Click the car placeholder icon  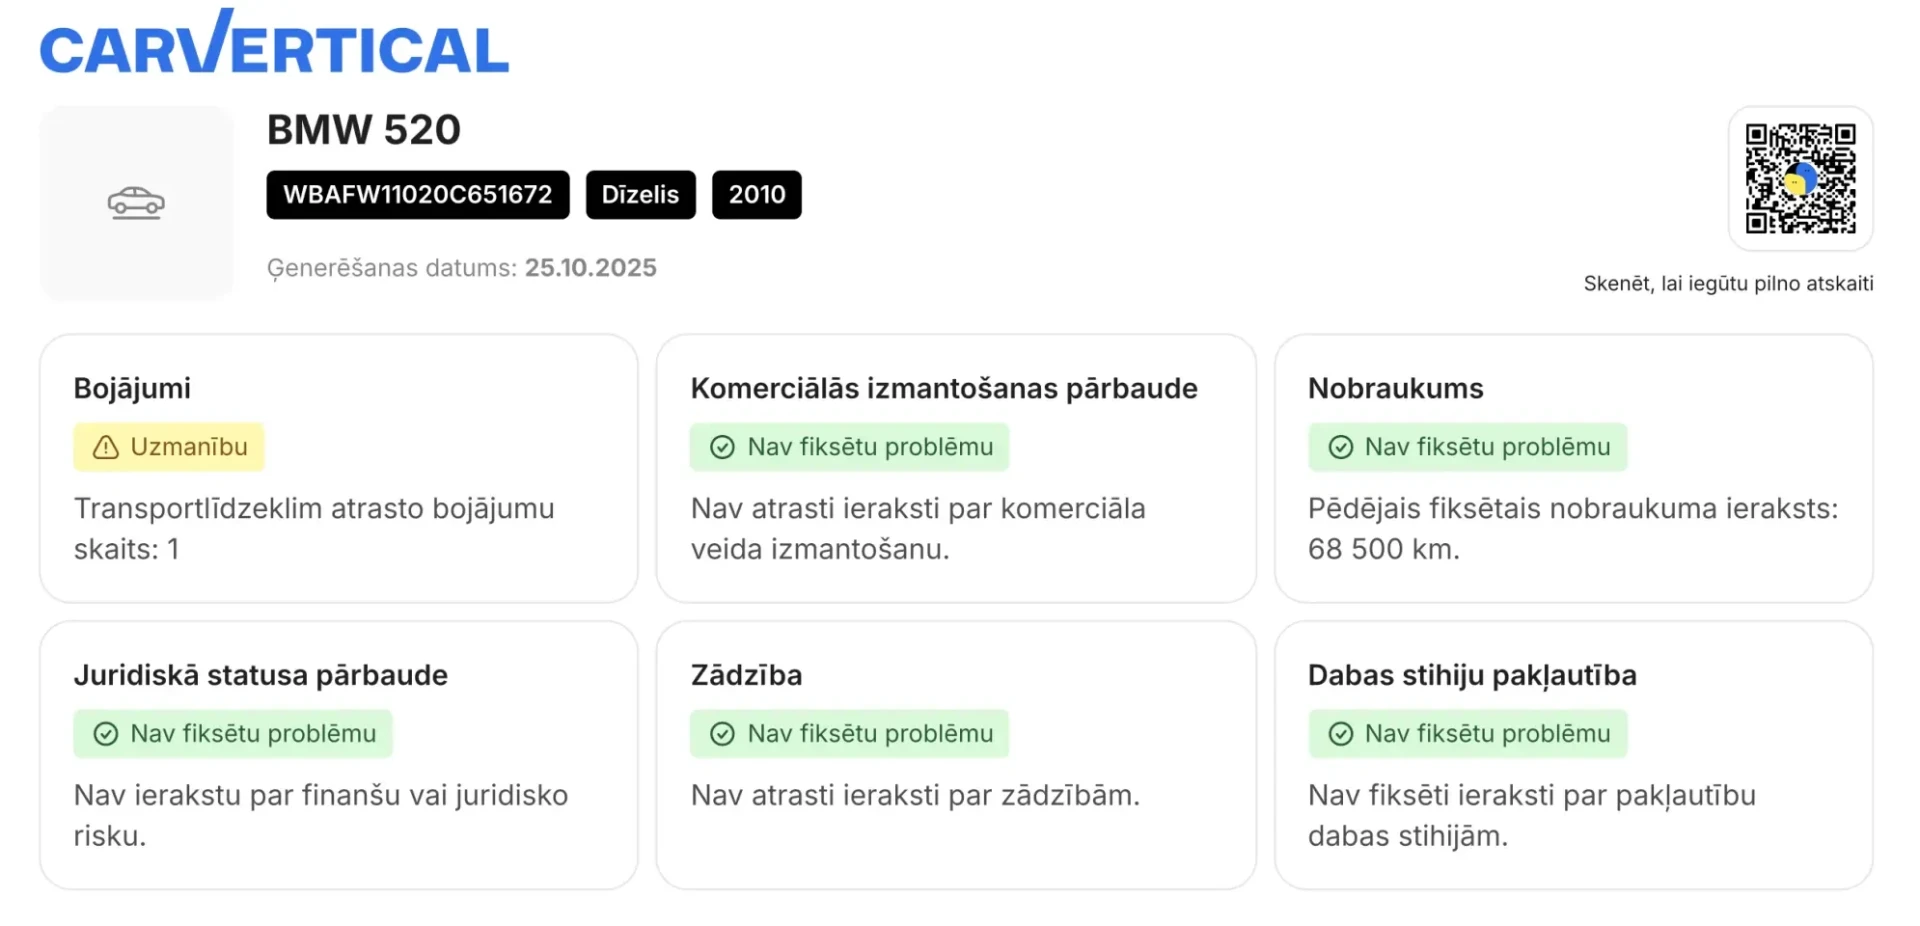coord(136,203)
